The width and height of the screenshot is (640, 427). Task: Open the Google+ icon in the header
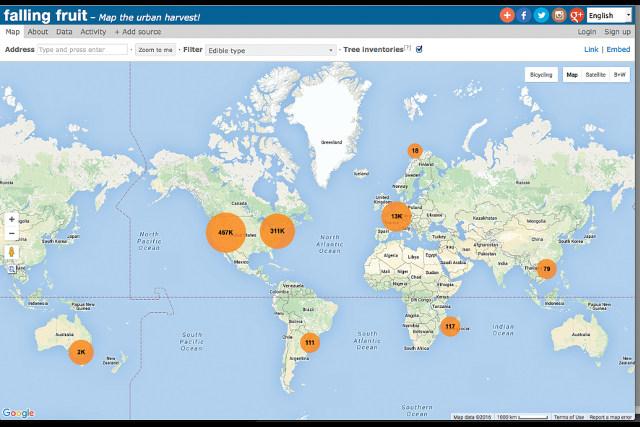click(x=576, y=16)
